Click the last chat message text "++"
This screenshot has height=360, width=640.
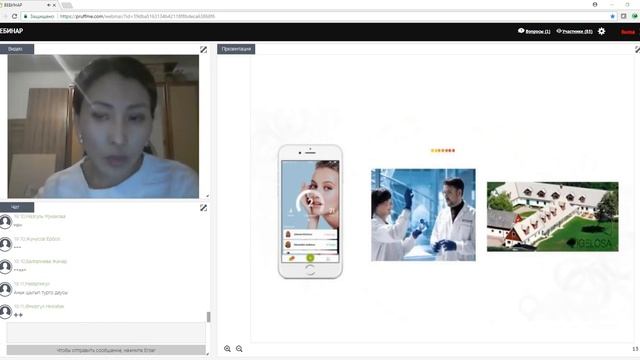[x=18, y=315]
